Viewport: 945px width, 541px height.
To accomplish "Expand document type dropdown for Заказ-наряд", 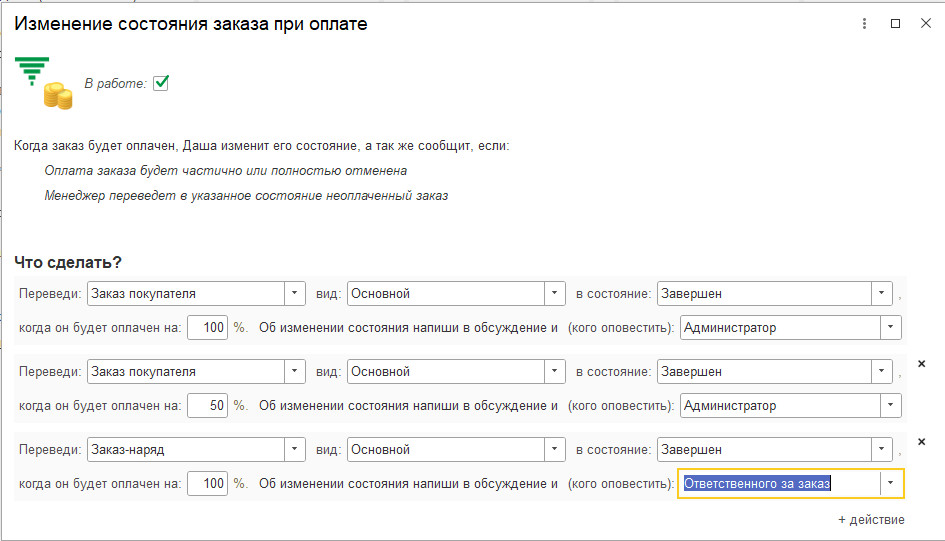I will (295, 449).
